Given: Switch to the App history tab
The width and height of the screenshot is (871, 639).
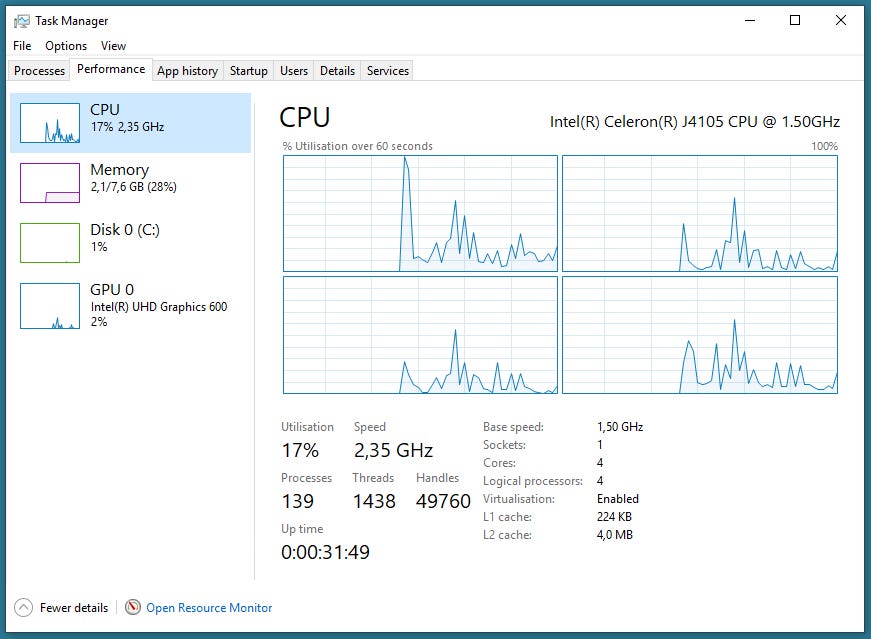Looking at the screenshot, I should tap(187, 71).
